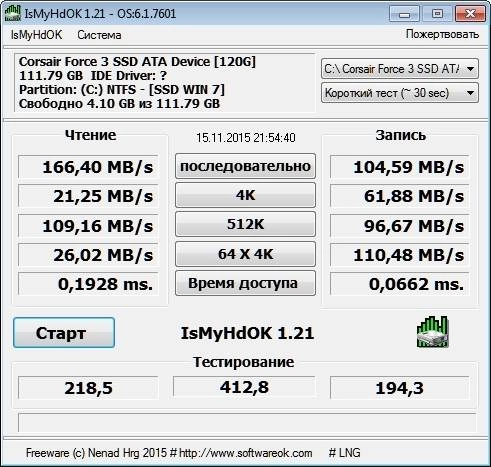
Task: Click the 26,02 MB/s read value
Action: tap(88, 255)
